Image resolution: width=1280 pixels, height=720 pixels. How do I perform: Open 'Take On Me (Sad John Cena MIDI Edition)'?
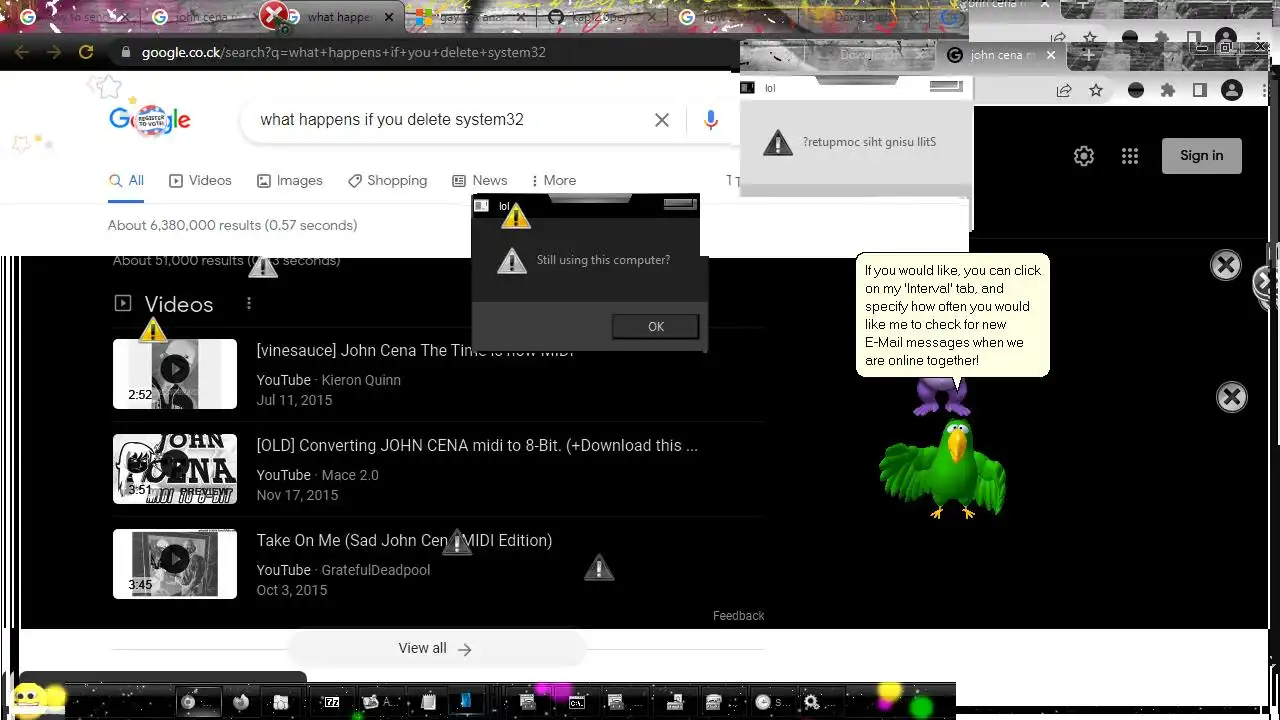pyautogui.click(x=404, y=541)
